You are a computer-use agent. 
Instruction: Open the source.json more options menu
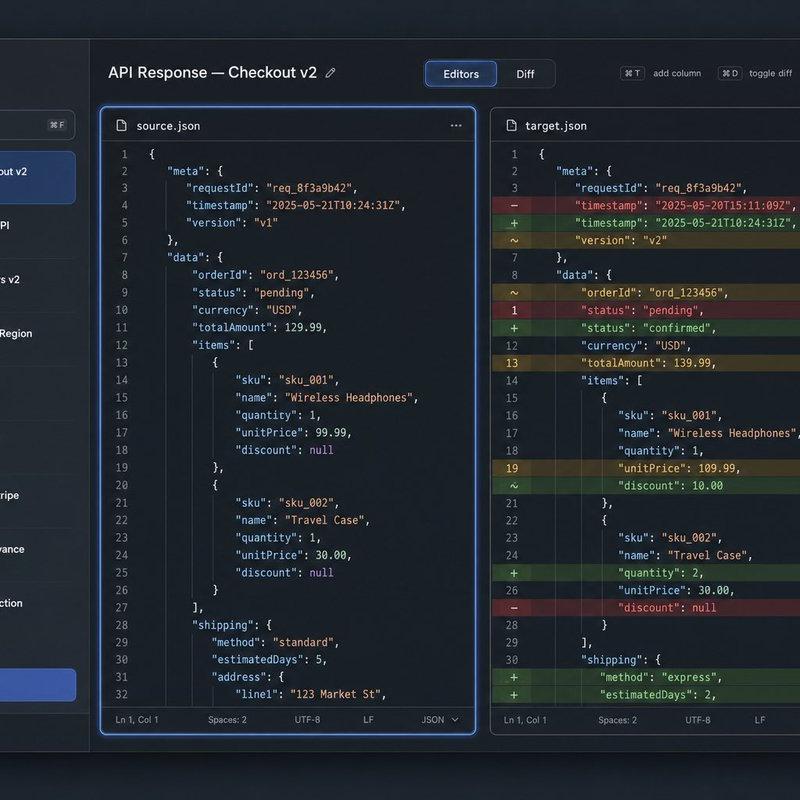tap(456, 126)
